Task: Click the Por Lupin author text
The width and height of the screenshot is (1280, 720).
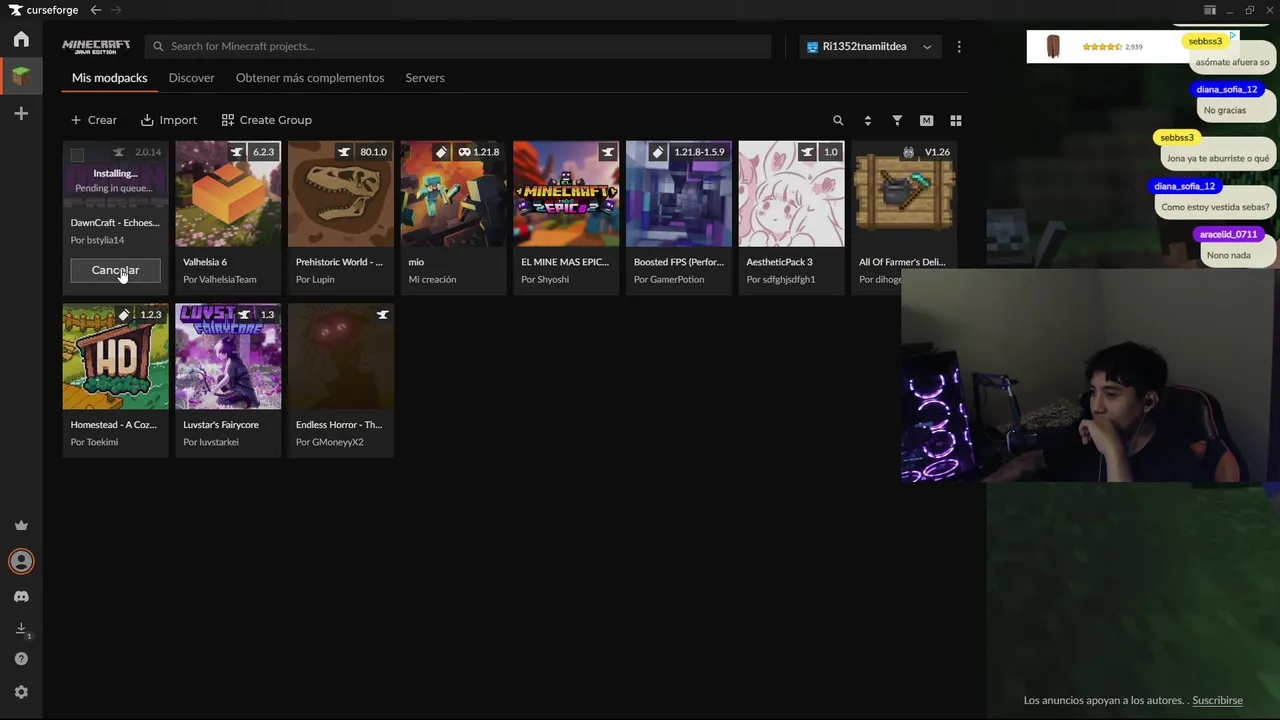Action: (x=315, y=280)
